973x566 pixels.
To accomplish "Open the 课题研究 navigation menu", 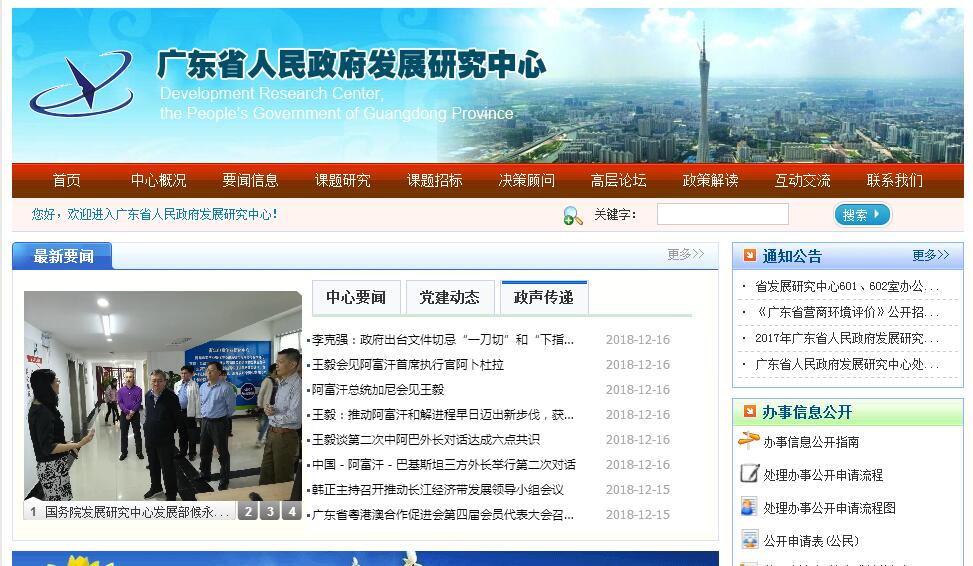I will click(343, 181).
